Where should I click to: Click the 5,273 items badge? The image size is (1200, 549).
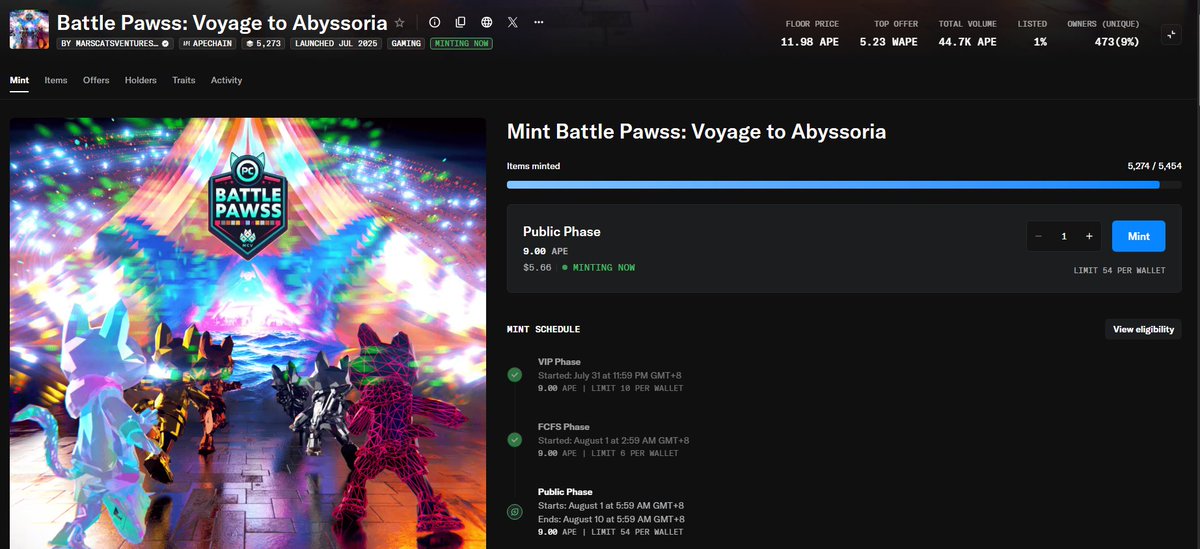[x=264, y=44]
